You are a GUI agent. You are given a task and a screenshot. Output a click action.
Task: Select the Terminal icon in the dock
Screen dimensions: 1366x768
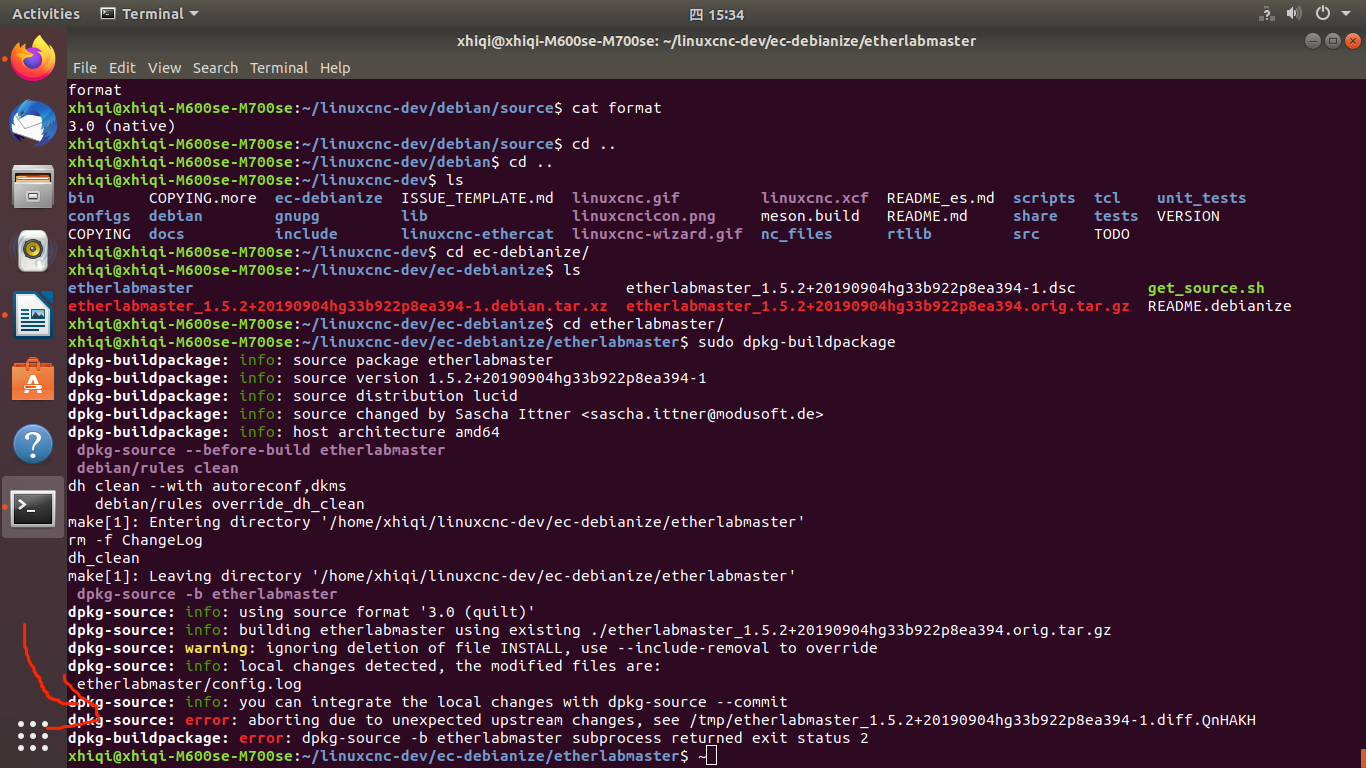point(33,507)
